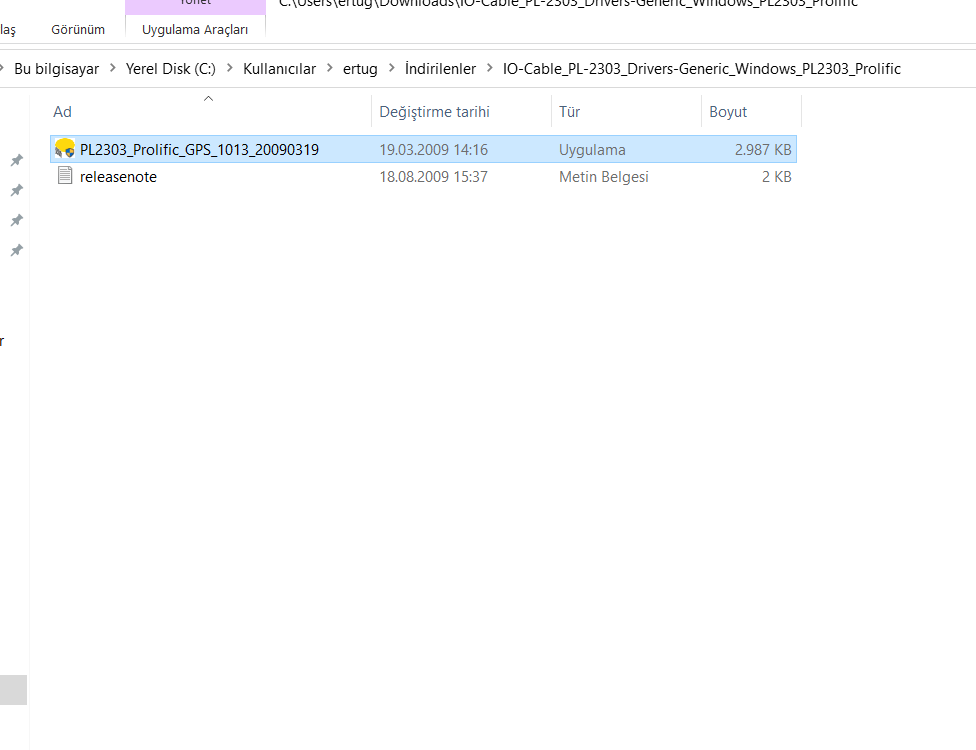Go to İndirilenler in the breadcrumb
This screenshot has height=750, width=976.
click(x=440, y=68)
